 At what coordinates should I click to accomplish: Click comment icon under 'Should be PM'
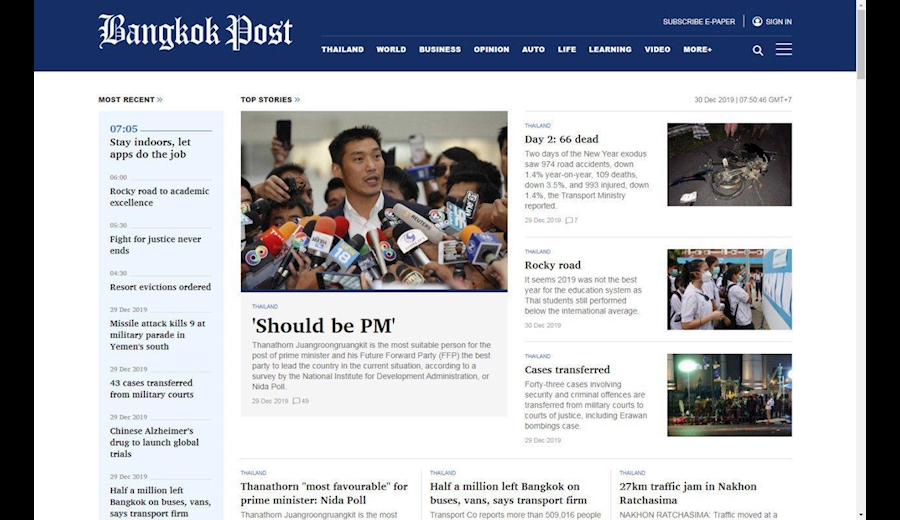[297, 401]
